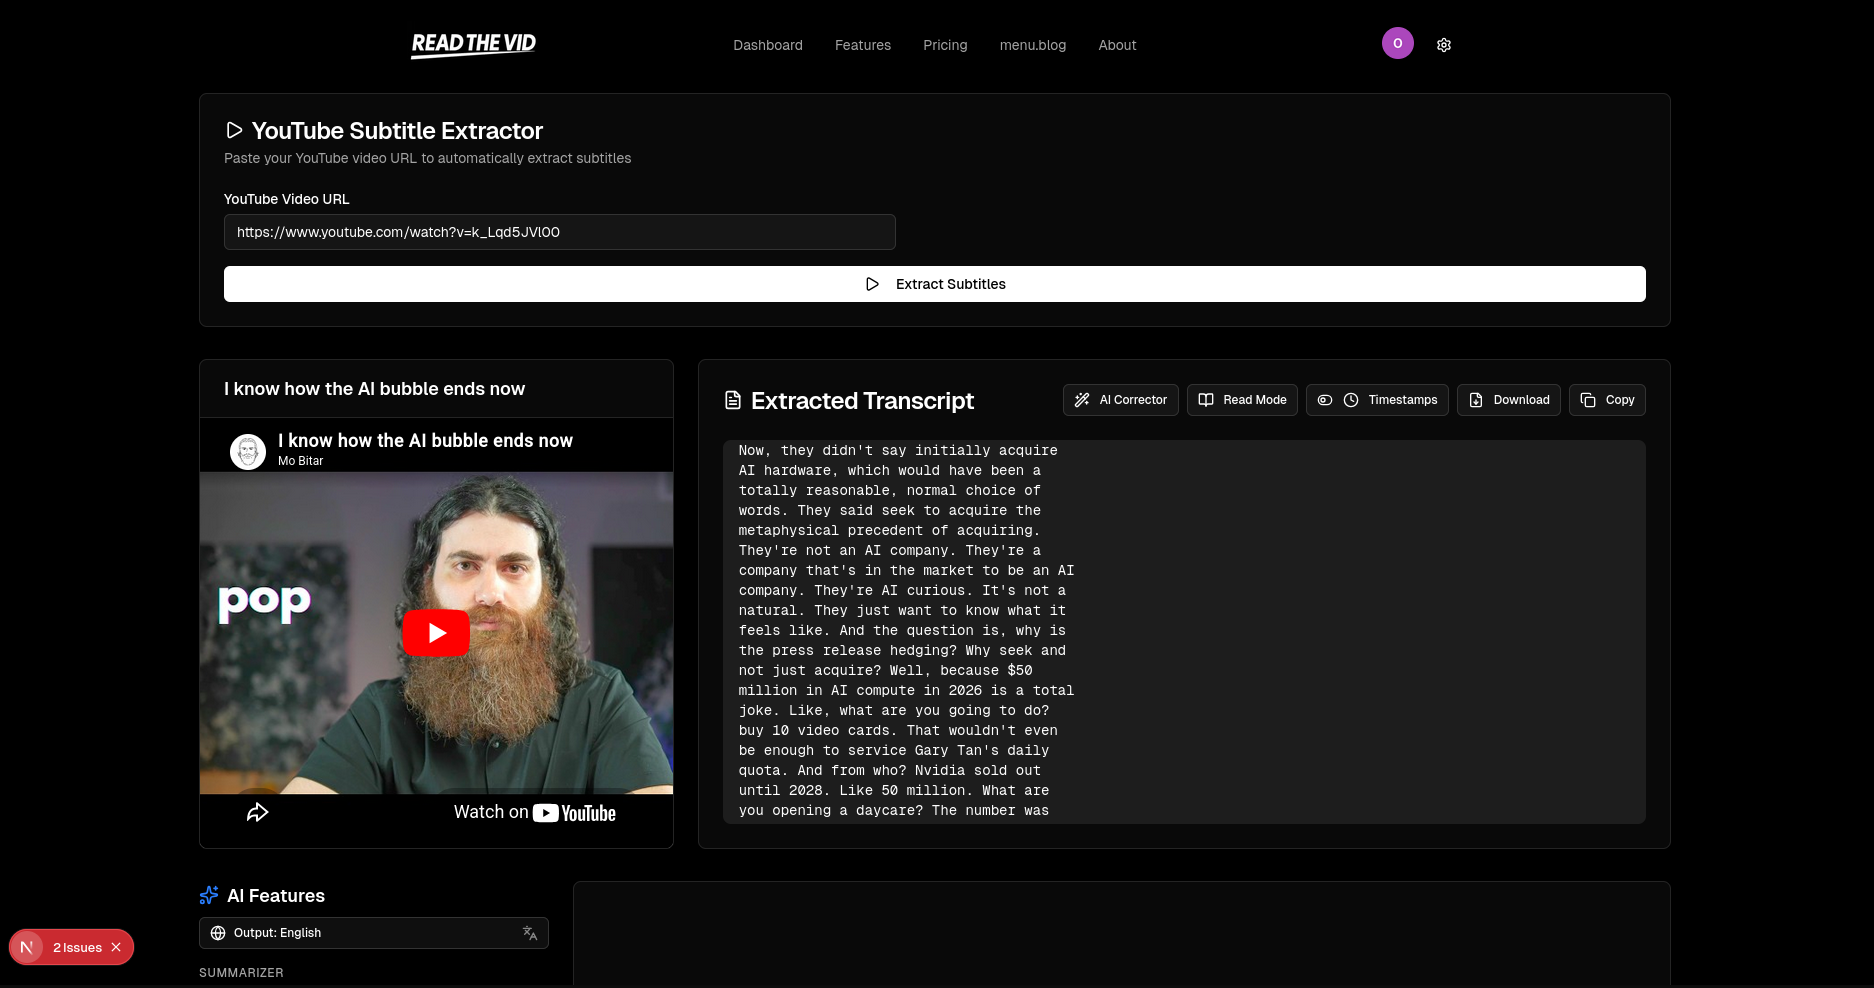Open the Output: English language dropdown

[x=360, y=933]
